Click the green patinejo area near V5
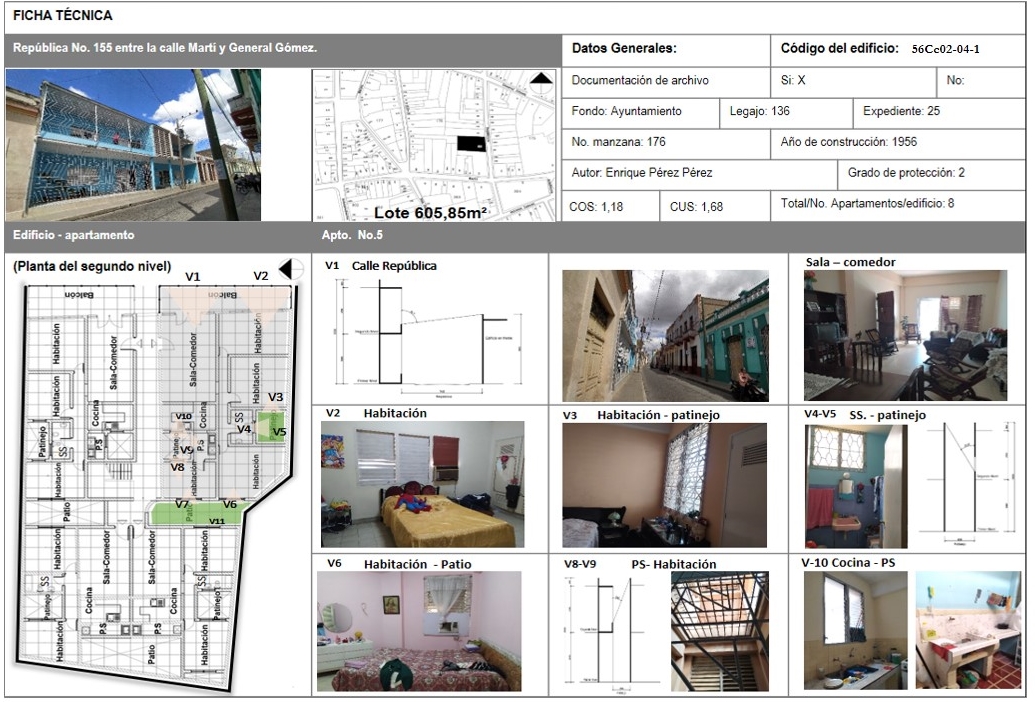 [269, 427]
